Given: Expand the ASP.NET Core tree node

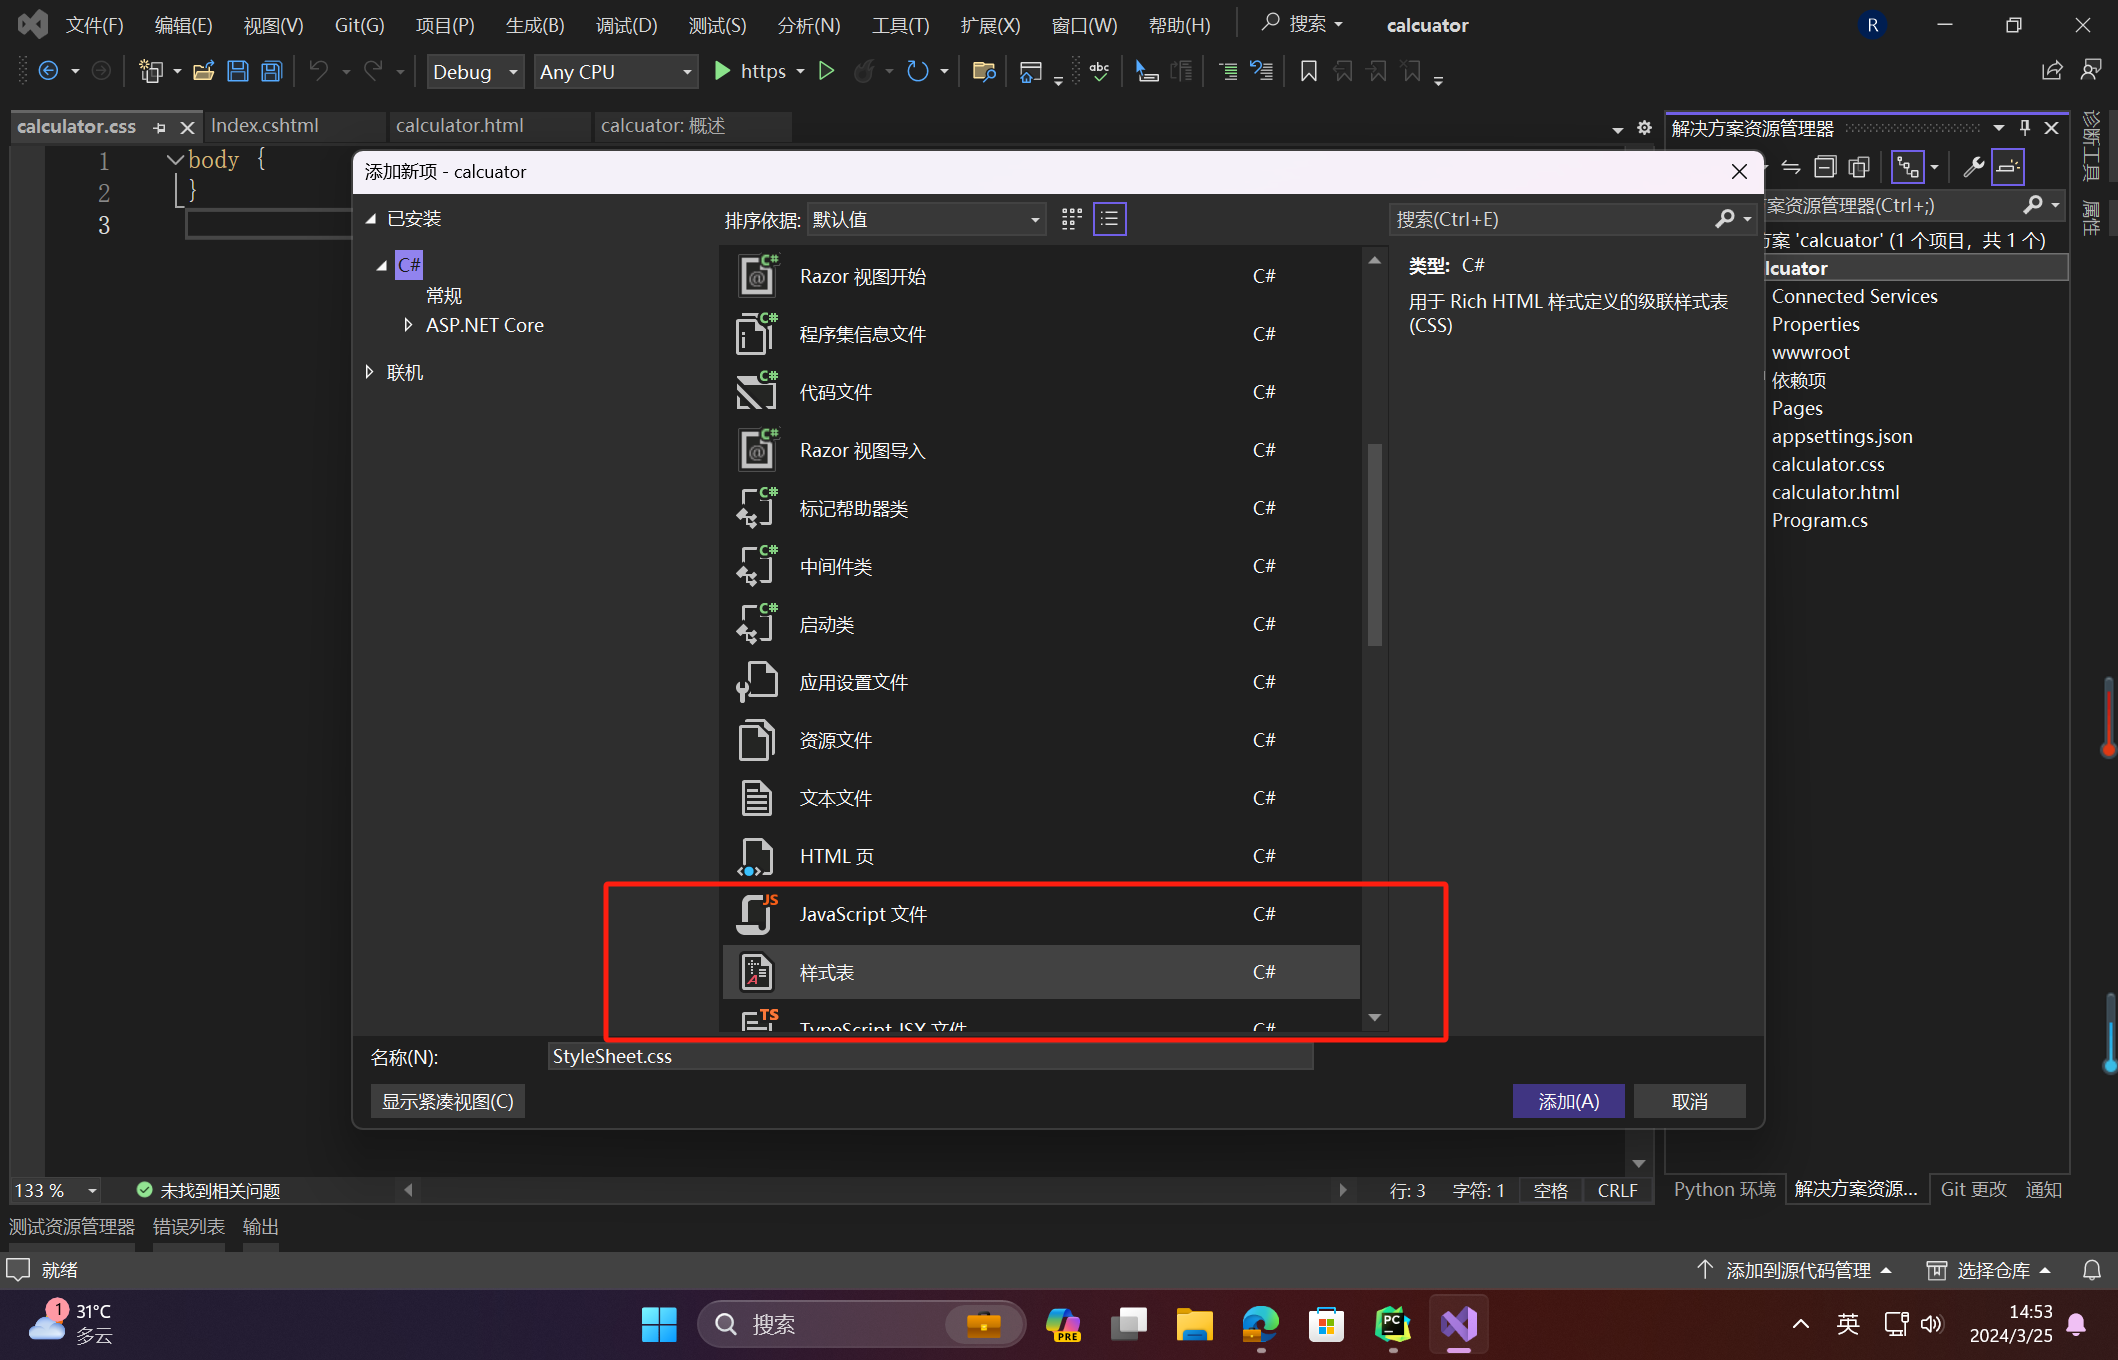Looking at the screenshot, I should click(x=408, y=325).
